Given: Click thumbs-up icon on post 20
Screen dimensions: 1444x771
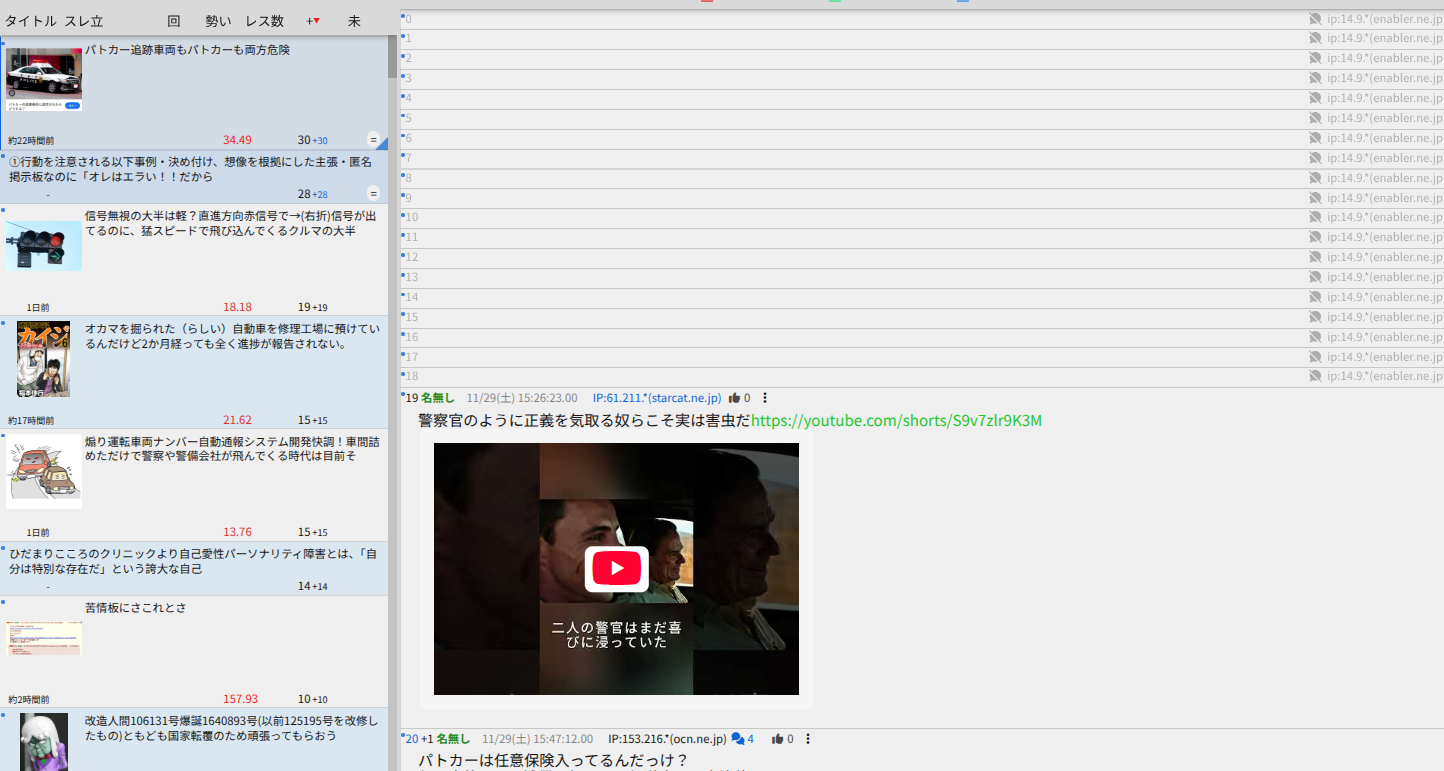Looking at the screenshot, I should [x=777, y=739].
